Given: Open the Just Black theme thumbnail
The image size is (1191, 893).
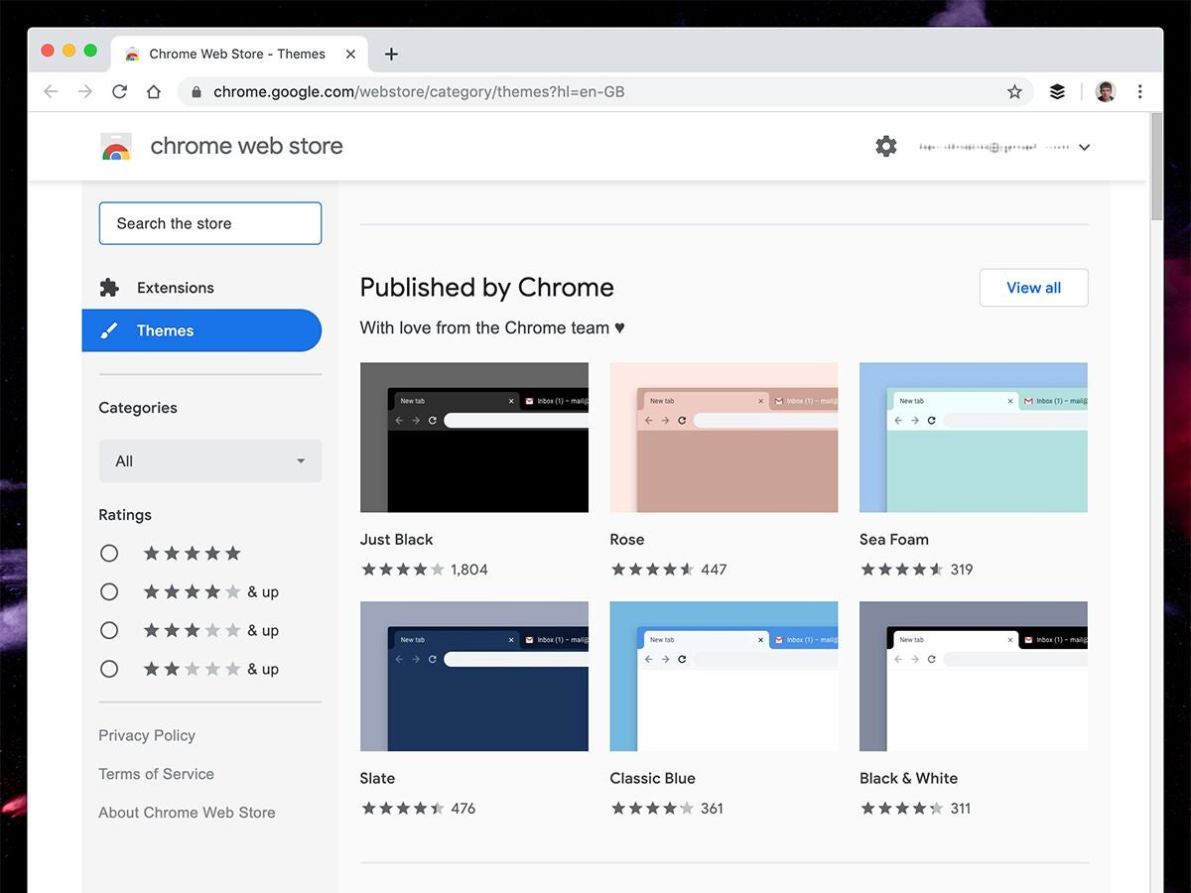Looking at the screenshot, I should pos(474,437).
